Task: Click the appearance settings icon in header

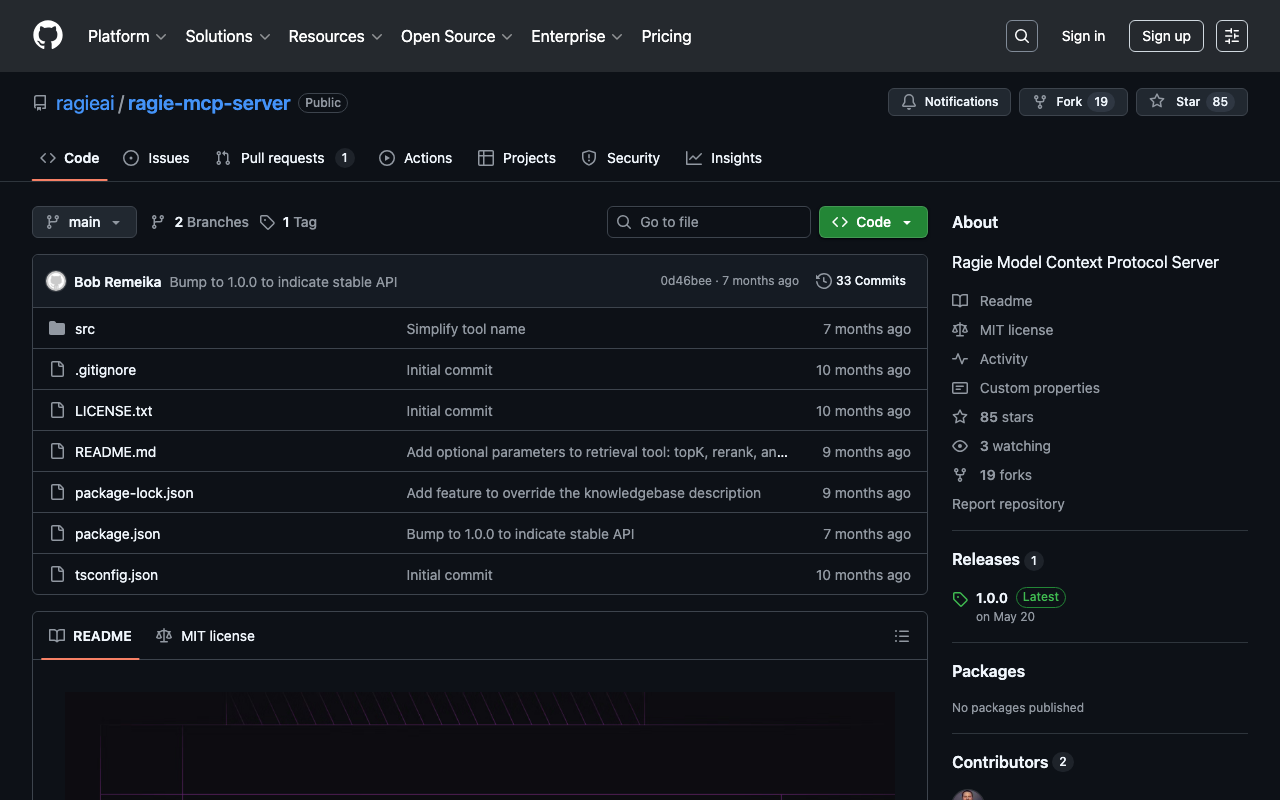Action: pyautogui.click(x=1231, y=36)
